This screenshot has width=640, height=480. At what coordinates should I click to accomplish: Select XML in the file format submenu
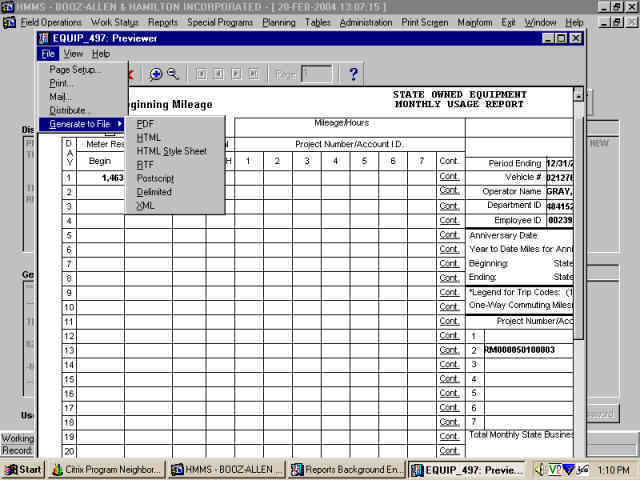click(x=145, y=205)
